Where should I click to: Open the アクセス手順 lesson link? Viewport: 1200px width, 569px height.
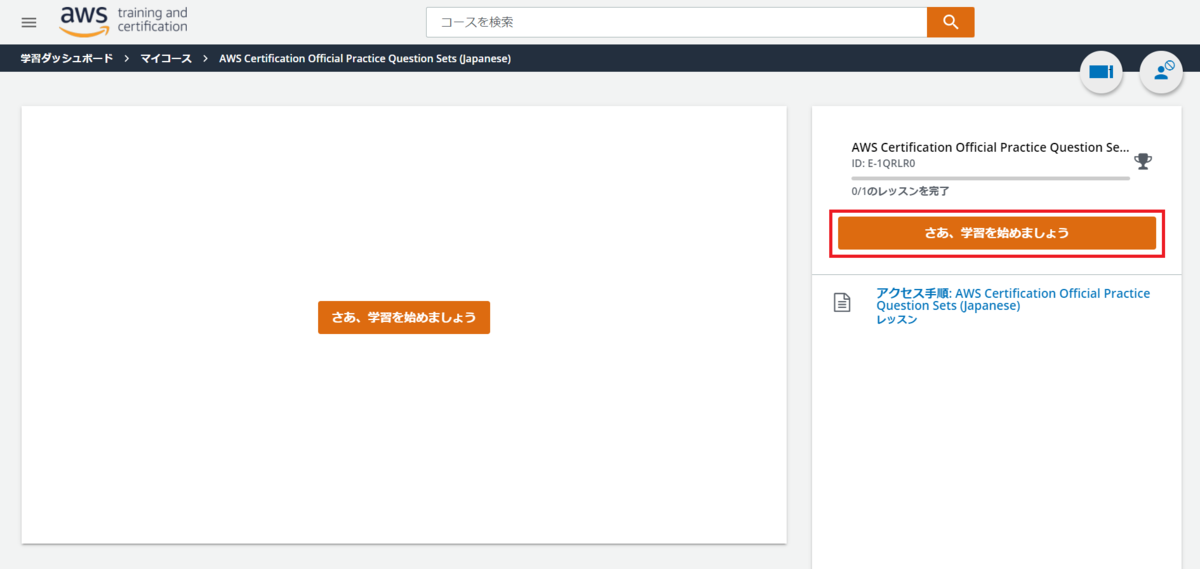pyautogui.click(x=1013, y=299)
